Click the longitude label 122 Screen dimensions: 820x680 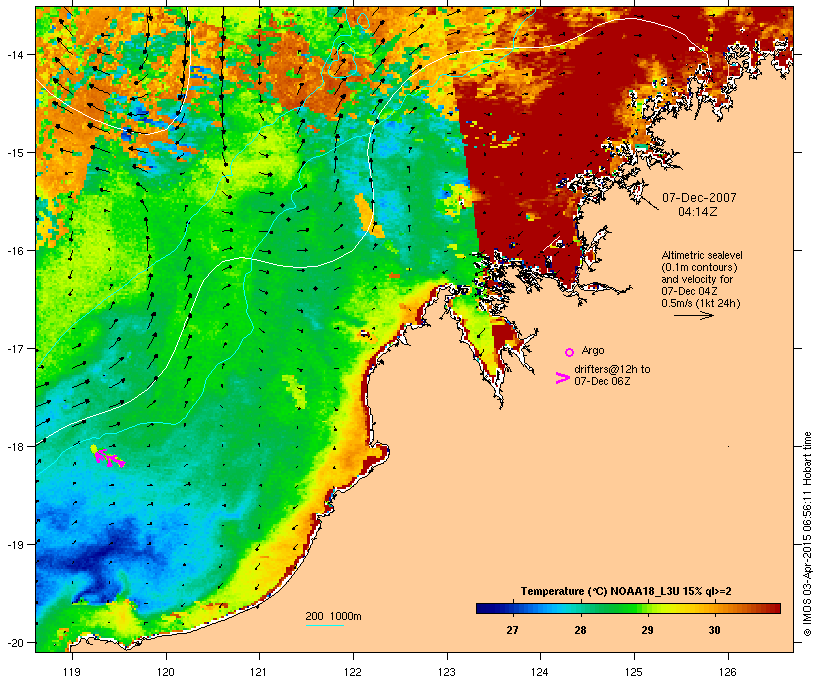pos(353,672)
